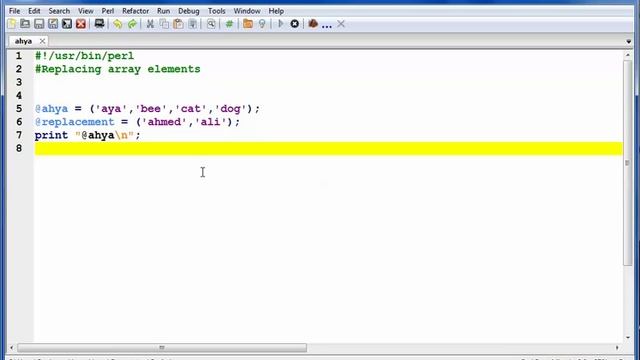Image resolution: width=640 pixels, height=360 pixels.
Task: Click the '#Replacing array elements' comment
Action: [118, 69]
